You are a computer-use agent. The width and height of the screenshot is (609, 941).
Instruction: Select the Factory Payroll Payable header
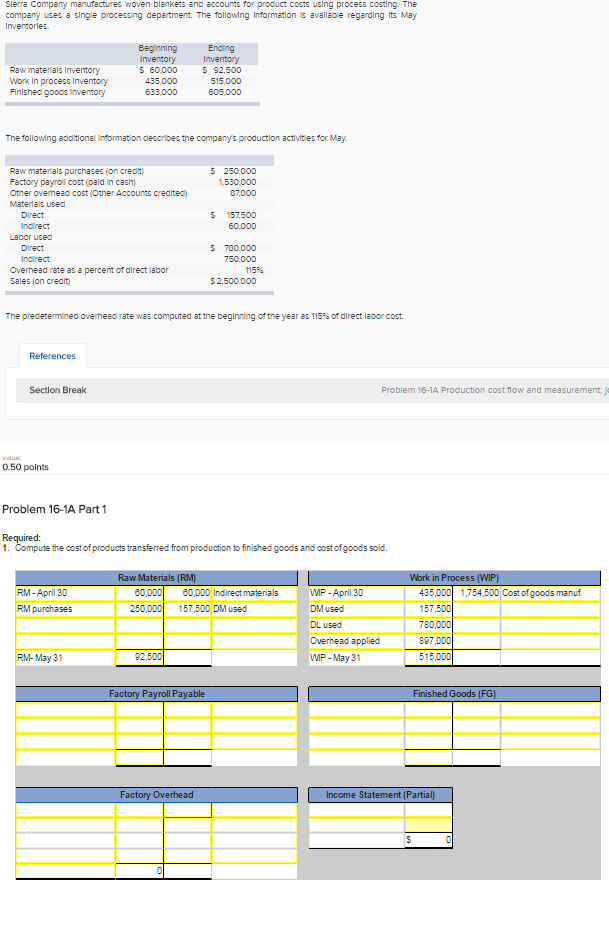(x=156, y=693)
